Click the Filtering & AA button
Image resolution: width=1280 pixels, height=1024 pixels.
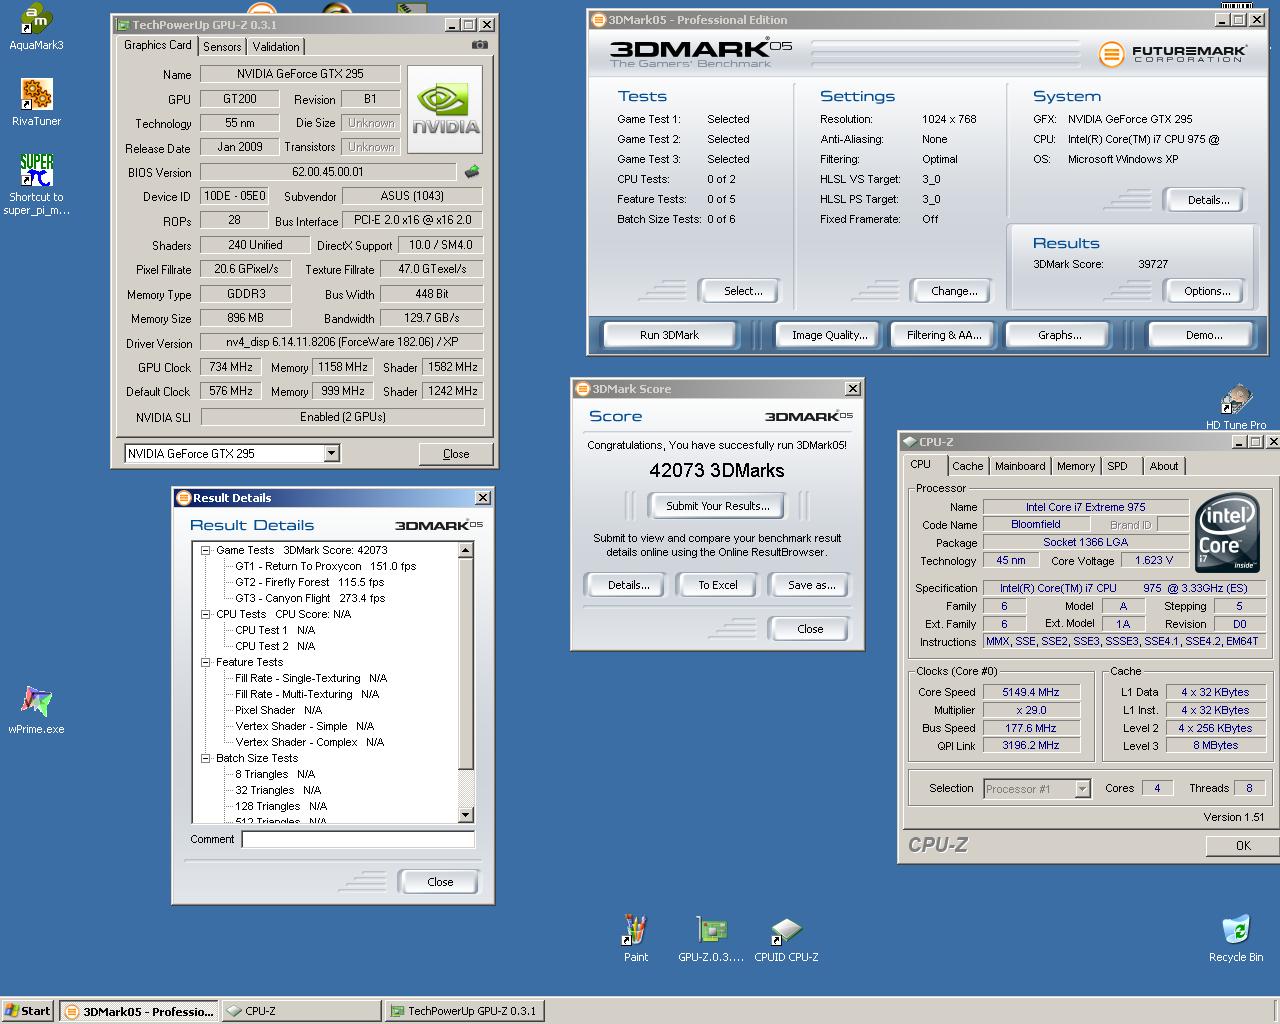[944, 335]
